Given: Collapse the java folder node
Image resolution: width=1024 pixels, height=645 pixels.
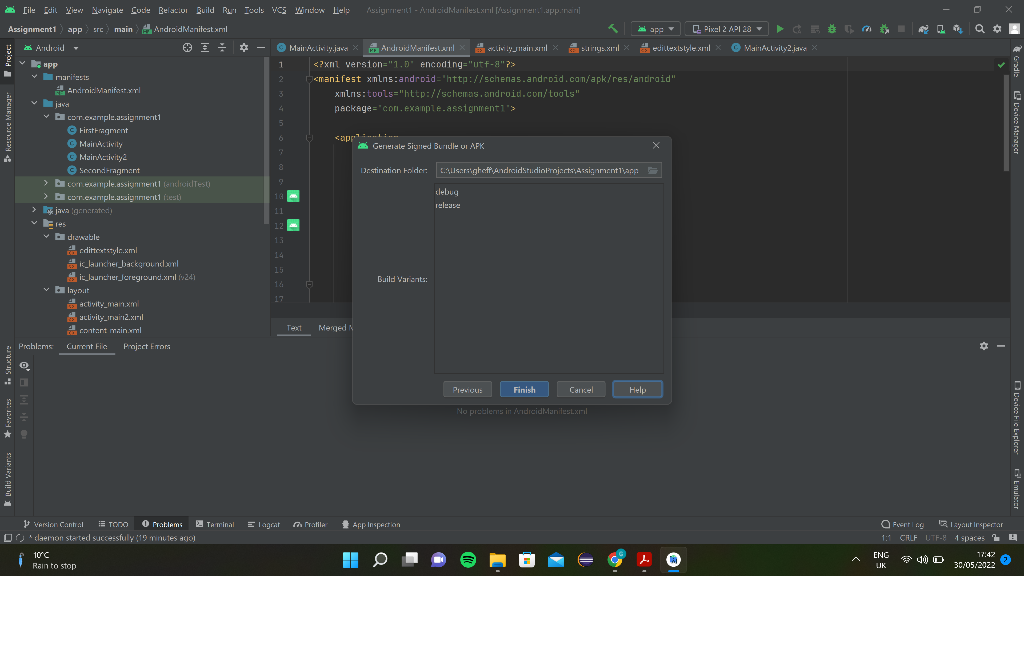Looking at the screenshot, I should pyautogui.click(x=35, y=103).
